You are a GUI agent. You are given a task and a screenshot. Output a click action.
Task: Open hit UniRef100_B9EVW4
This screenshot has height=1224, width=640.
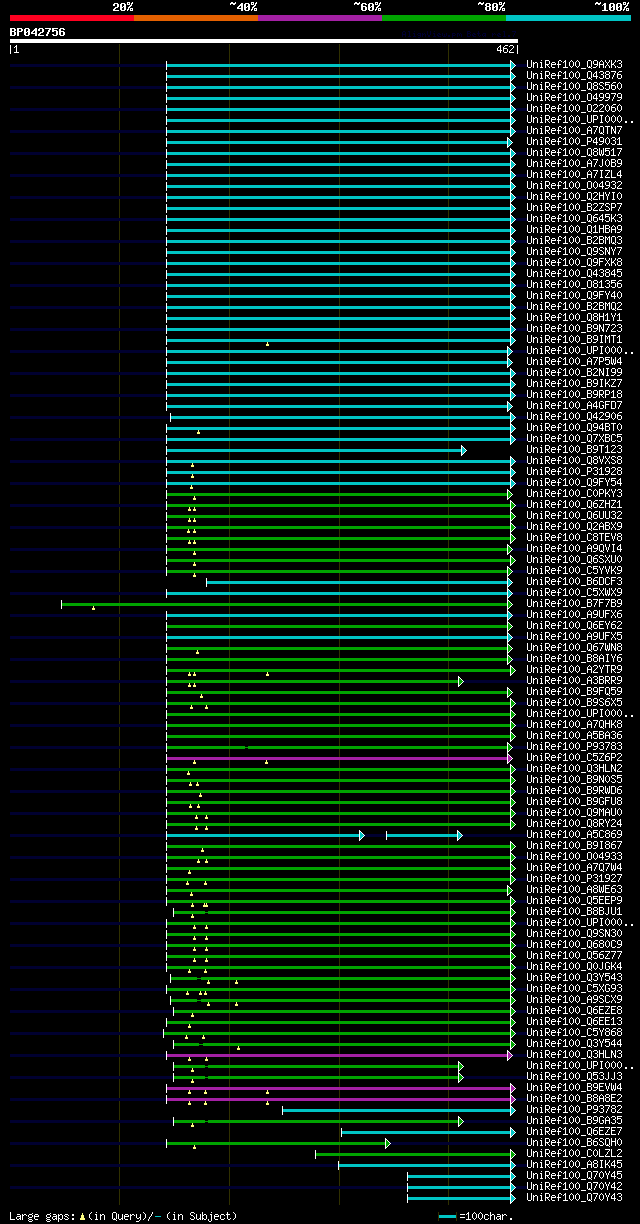click(574, 1087)
